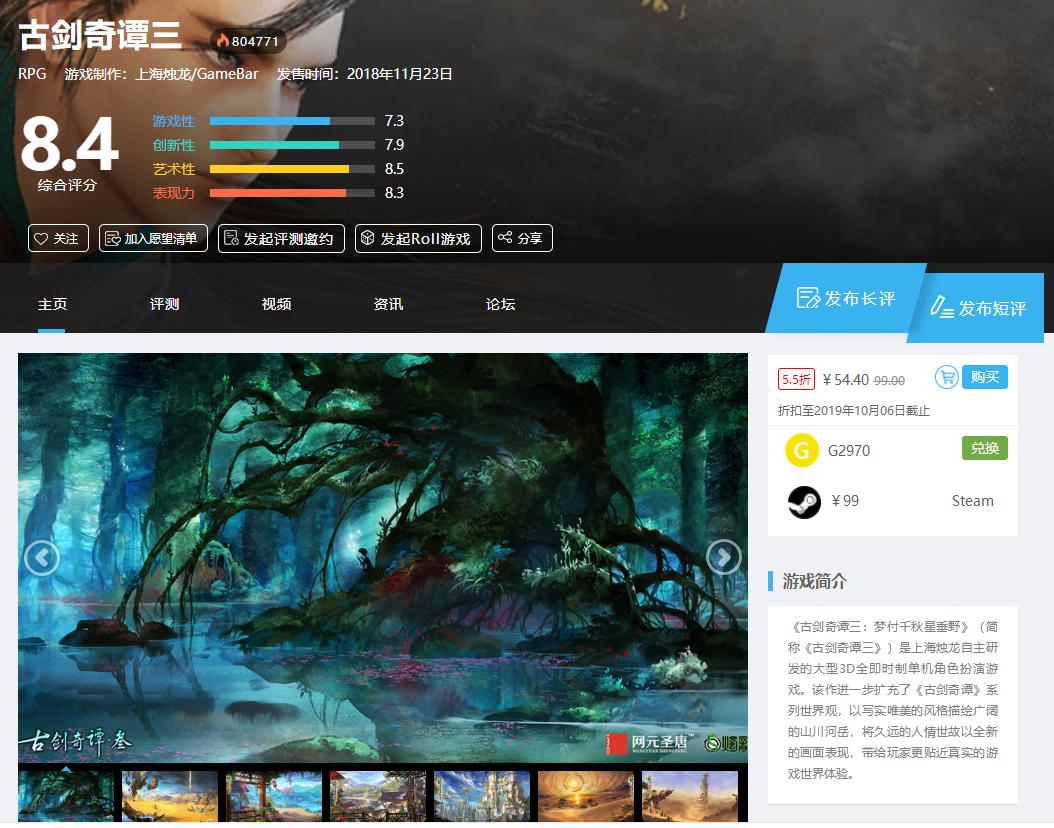Click the wishlist icon on 加入愿望清单
1054x828 pixels.
coord(108,238)
